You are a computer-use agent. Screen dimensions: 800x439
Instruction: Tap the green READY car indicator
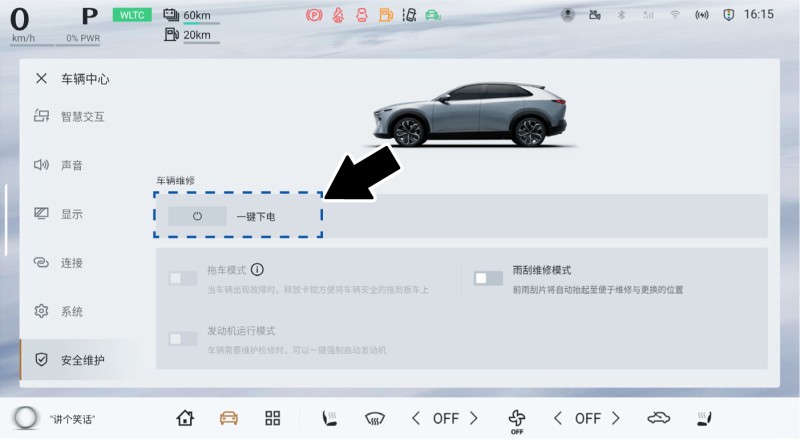click(x=433, y=15)
